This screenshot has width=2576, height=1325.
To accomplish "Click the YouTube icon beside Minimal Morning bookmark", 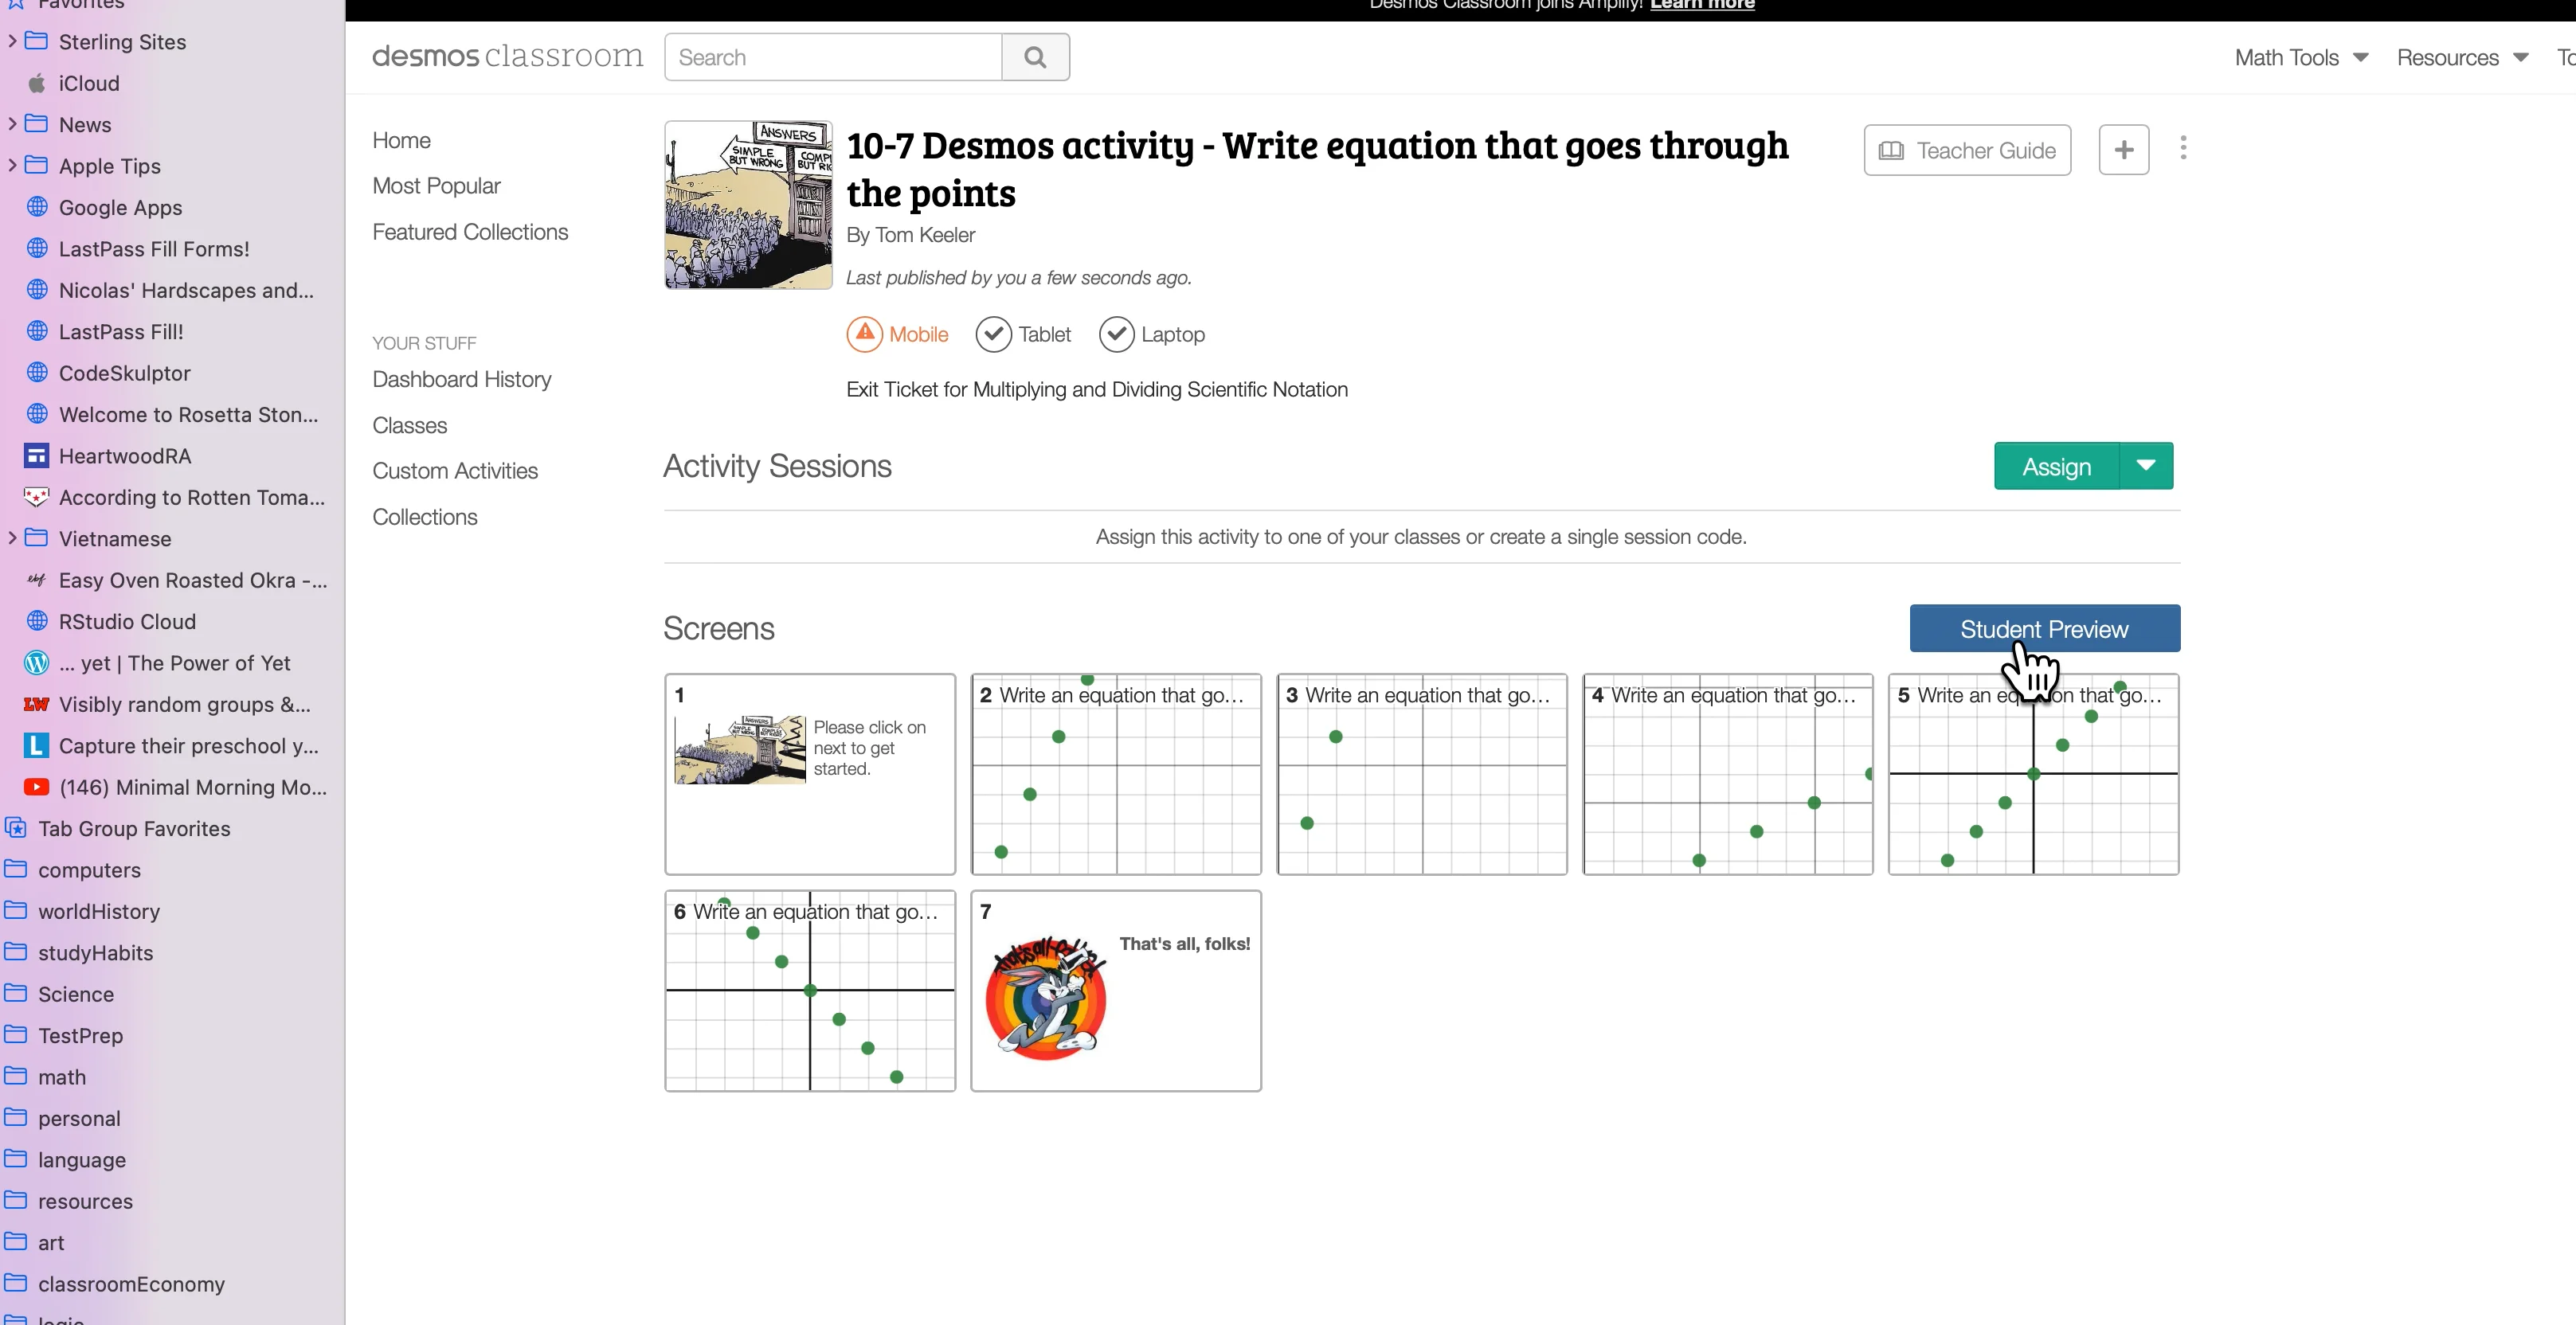I will (x=36, y=787).
